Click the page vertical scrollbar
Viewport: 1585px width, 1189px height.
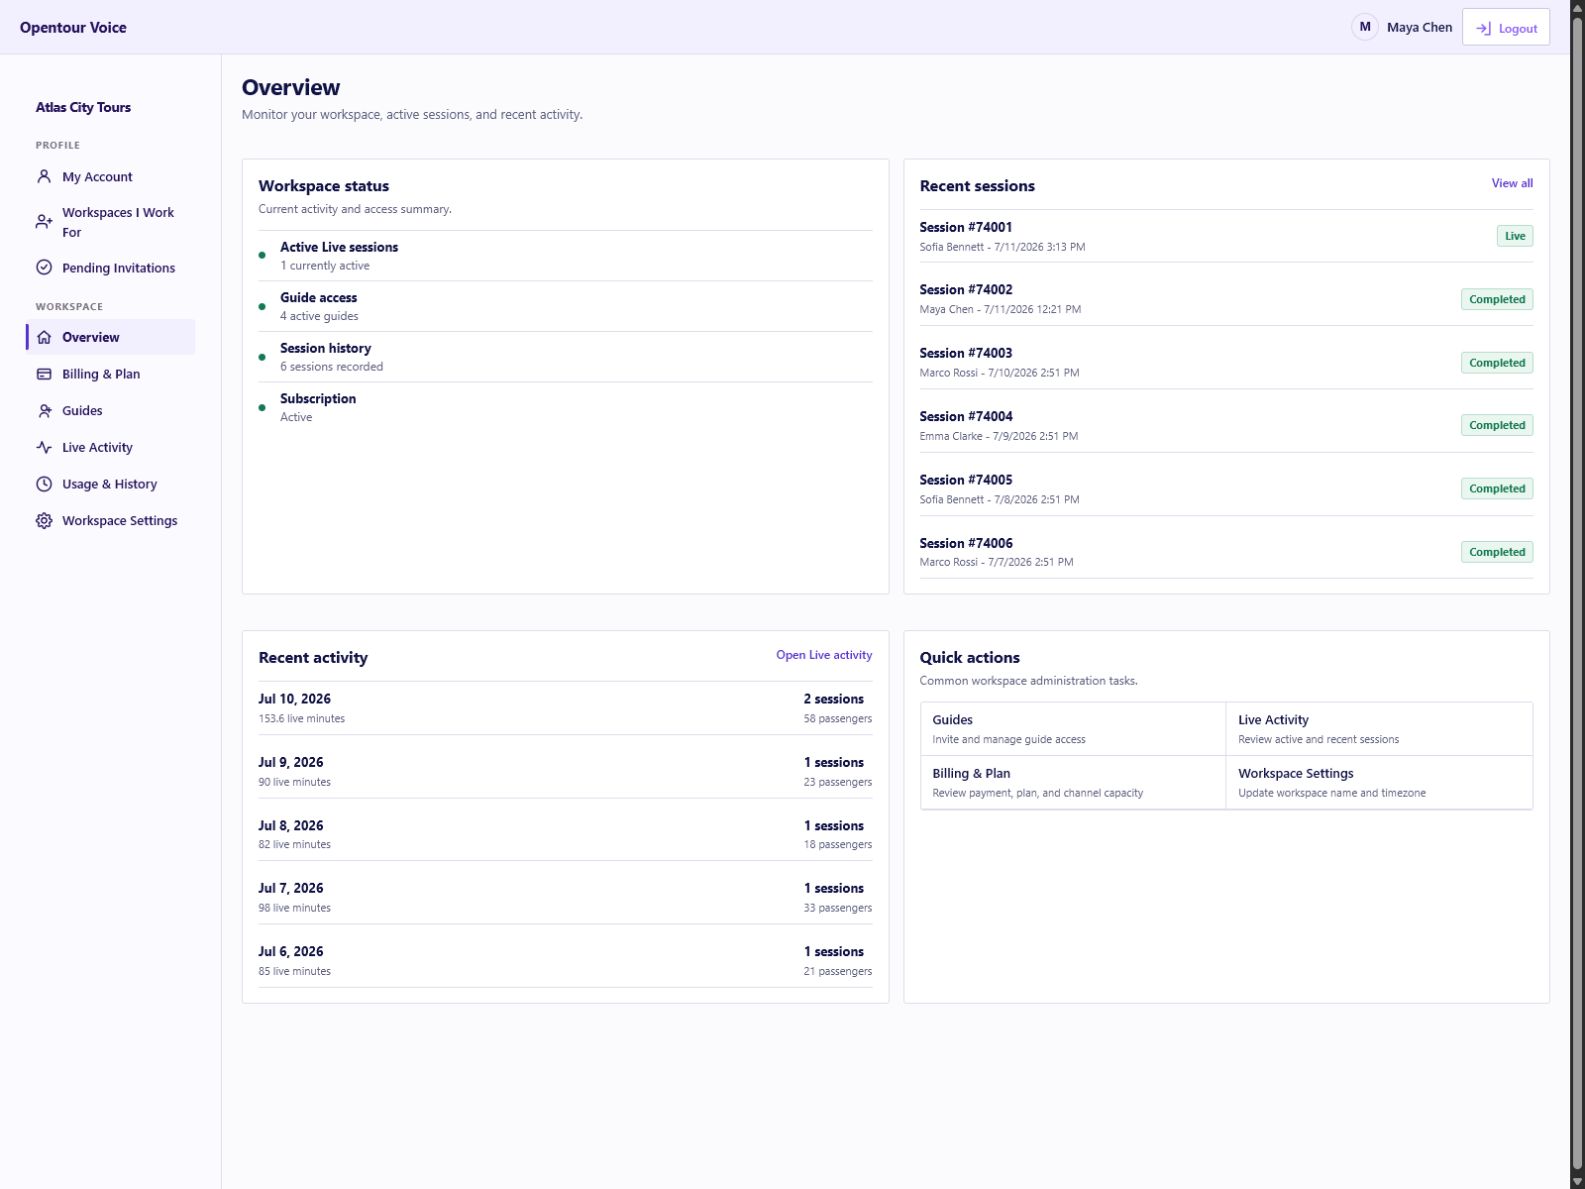click(x=1577, y=594)
